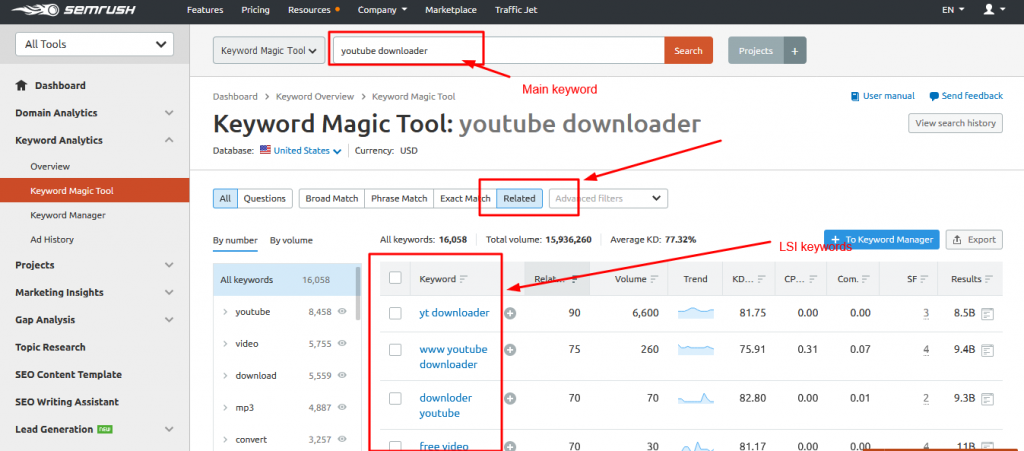Select the Related match tab

(519, 198)
